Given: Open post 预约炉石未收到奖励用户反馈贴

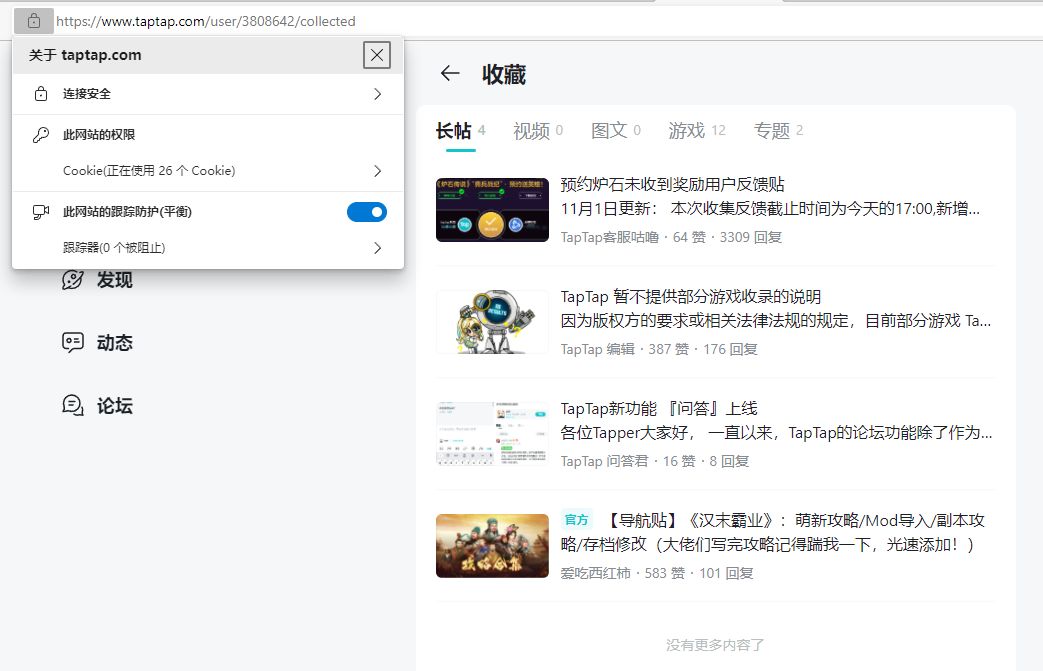Looking at the screenshot, I should 672,184.
